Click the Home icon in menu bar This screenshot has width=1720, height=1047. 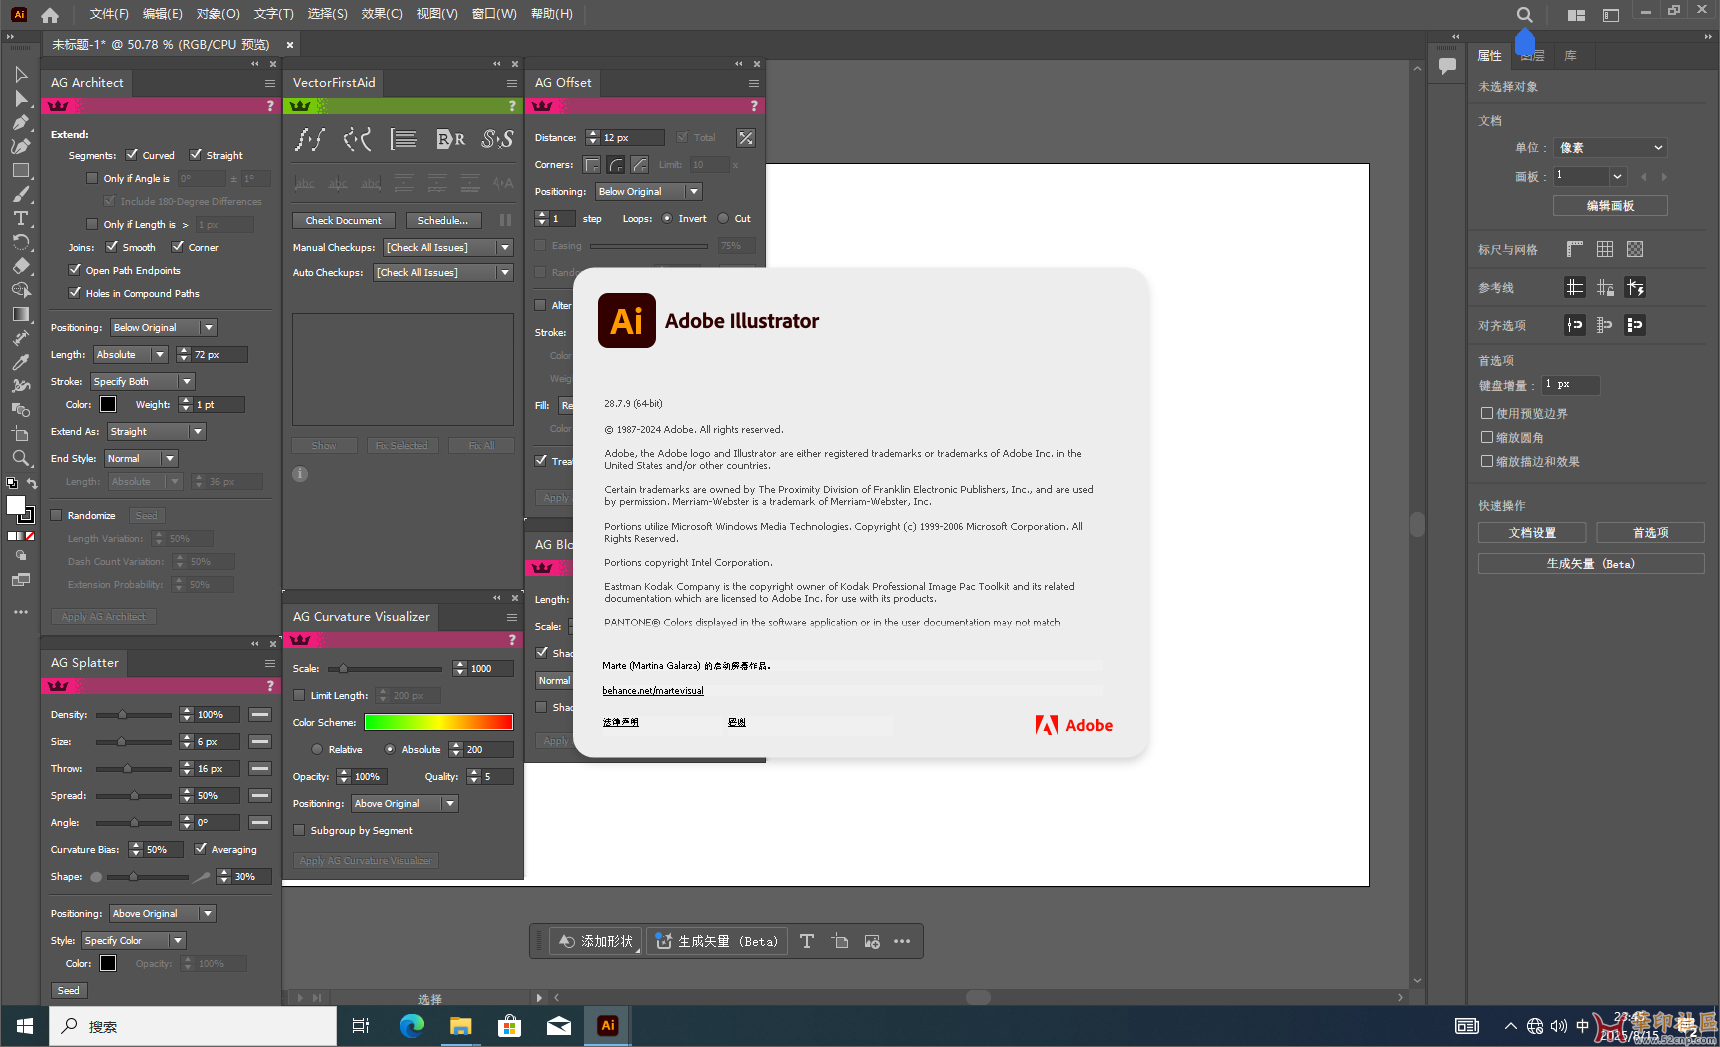tap(50, 15)
